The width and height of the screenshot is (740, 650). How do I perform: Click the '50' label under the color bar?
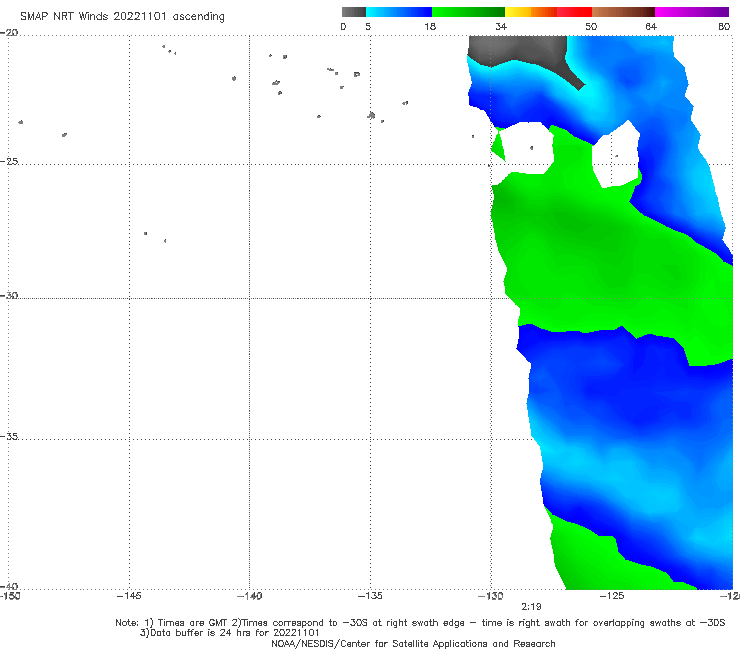pyautogui.click(x=591, y=26)
